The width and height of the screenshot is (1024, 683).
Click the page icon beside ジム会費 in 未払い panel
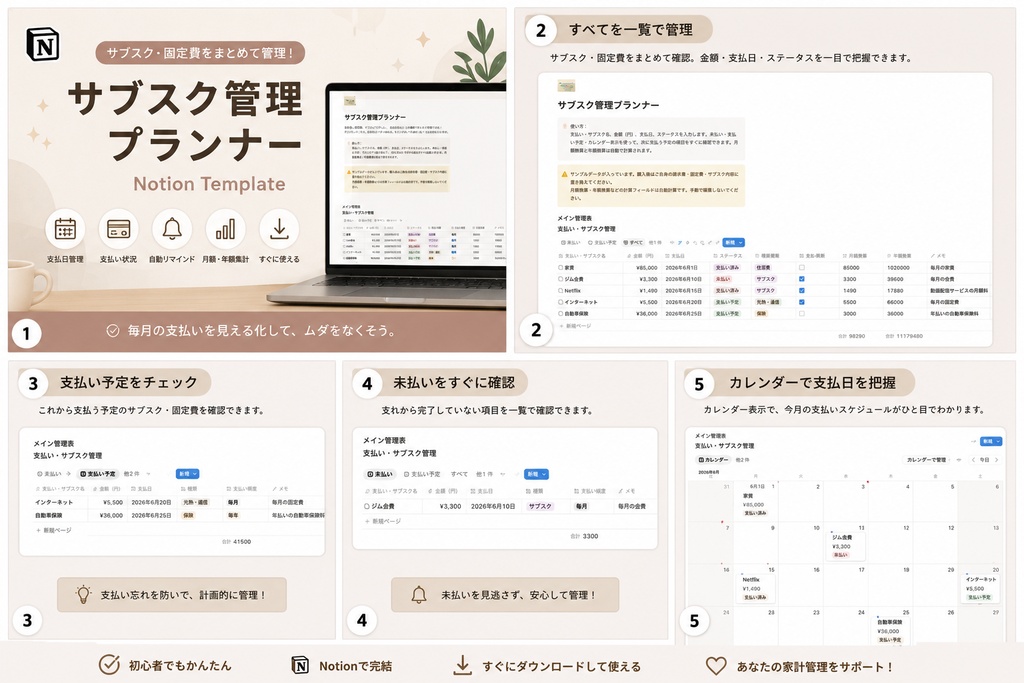(x=367, y=506)
